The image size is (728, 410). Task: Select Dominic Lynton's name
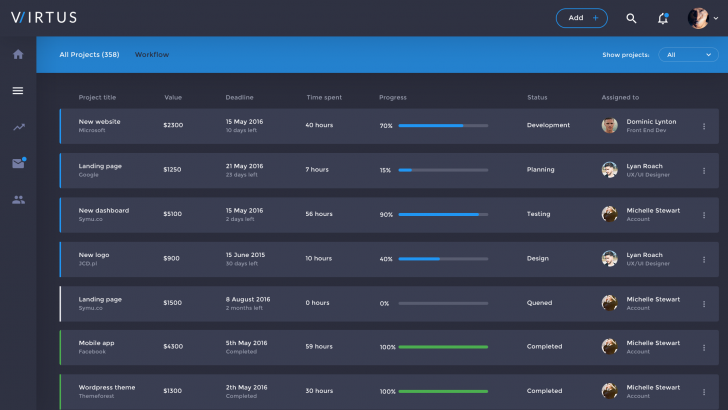pyautogui.click(x=651, y=122)
